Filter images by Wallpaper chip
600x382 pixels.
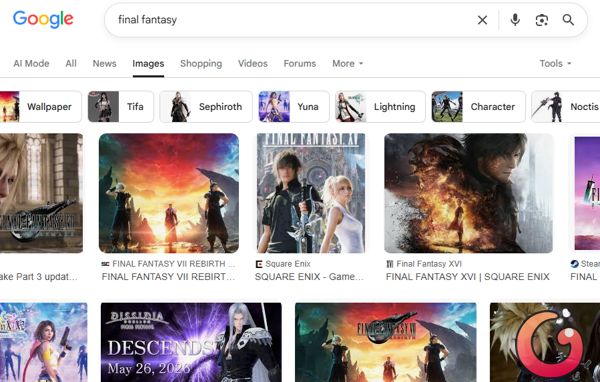coord(41,107)
